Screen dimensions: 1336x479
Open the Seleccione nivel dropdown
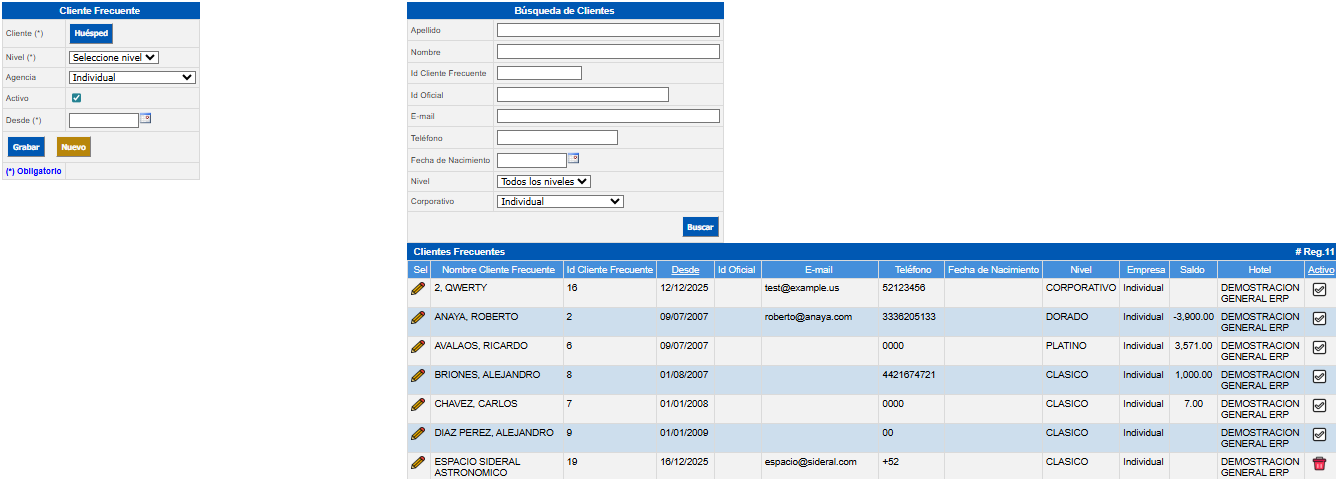[114, 58]
